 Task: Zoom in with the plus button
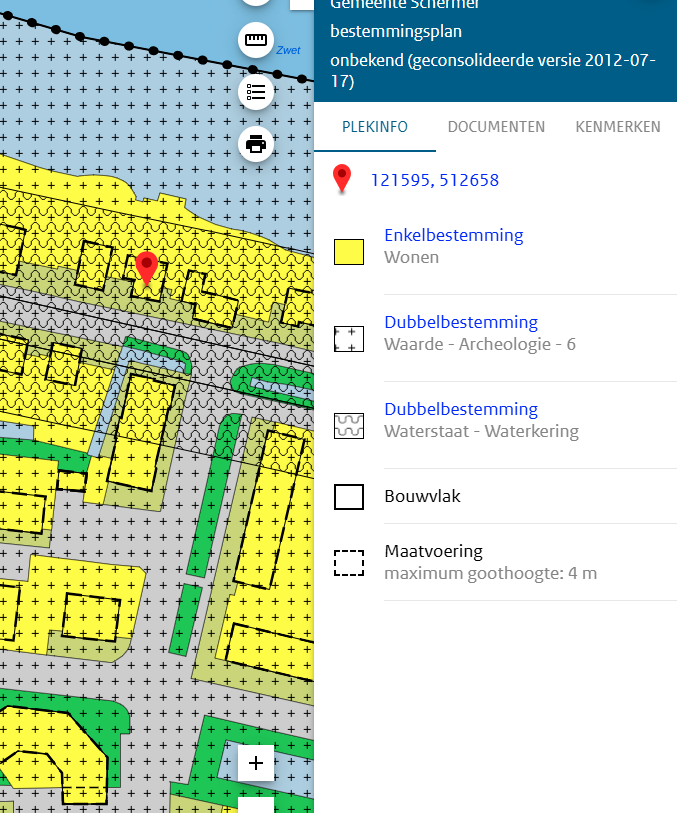point(256,763)
